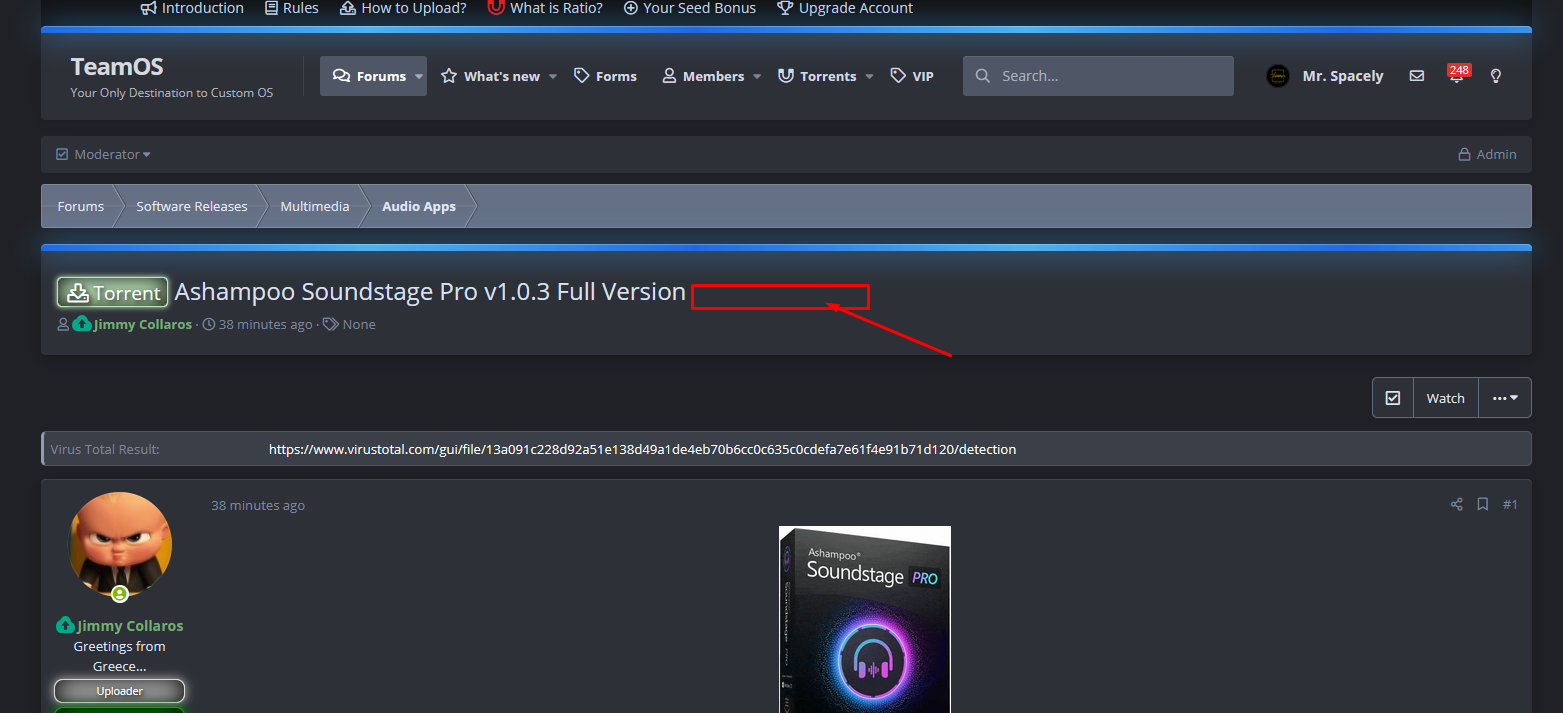Screen dimensions: 1563x713
Task: Open the Torrents navigation tab
Action: pos(817,76)
